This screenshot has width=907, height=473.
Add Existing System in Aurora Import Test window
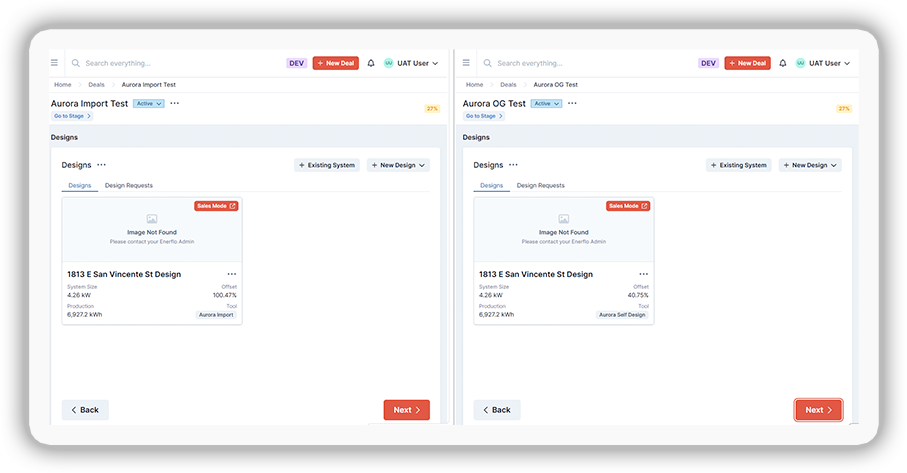tap(327, 165)
